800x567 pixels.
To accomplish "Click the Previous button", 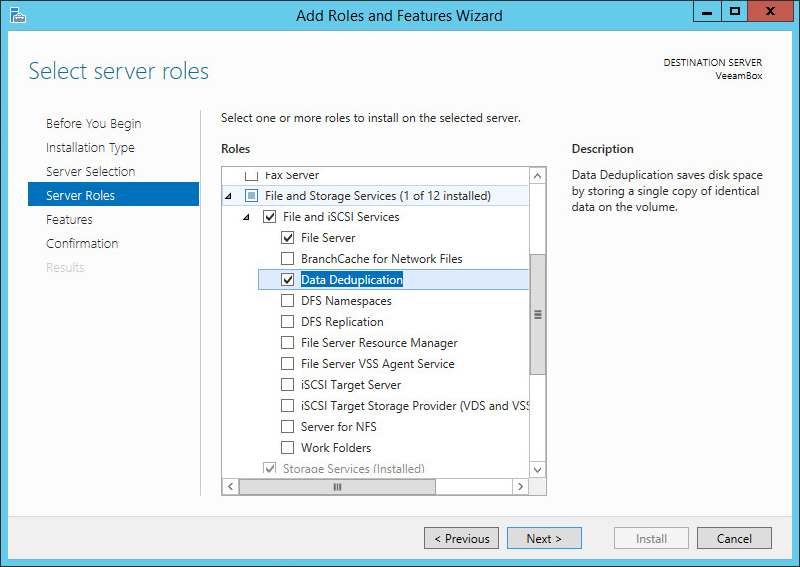I will point(461,538).
